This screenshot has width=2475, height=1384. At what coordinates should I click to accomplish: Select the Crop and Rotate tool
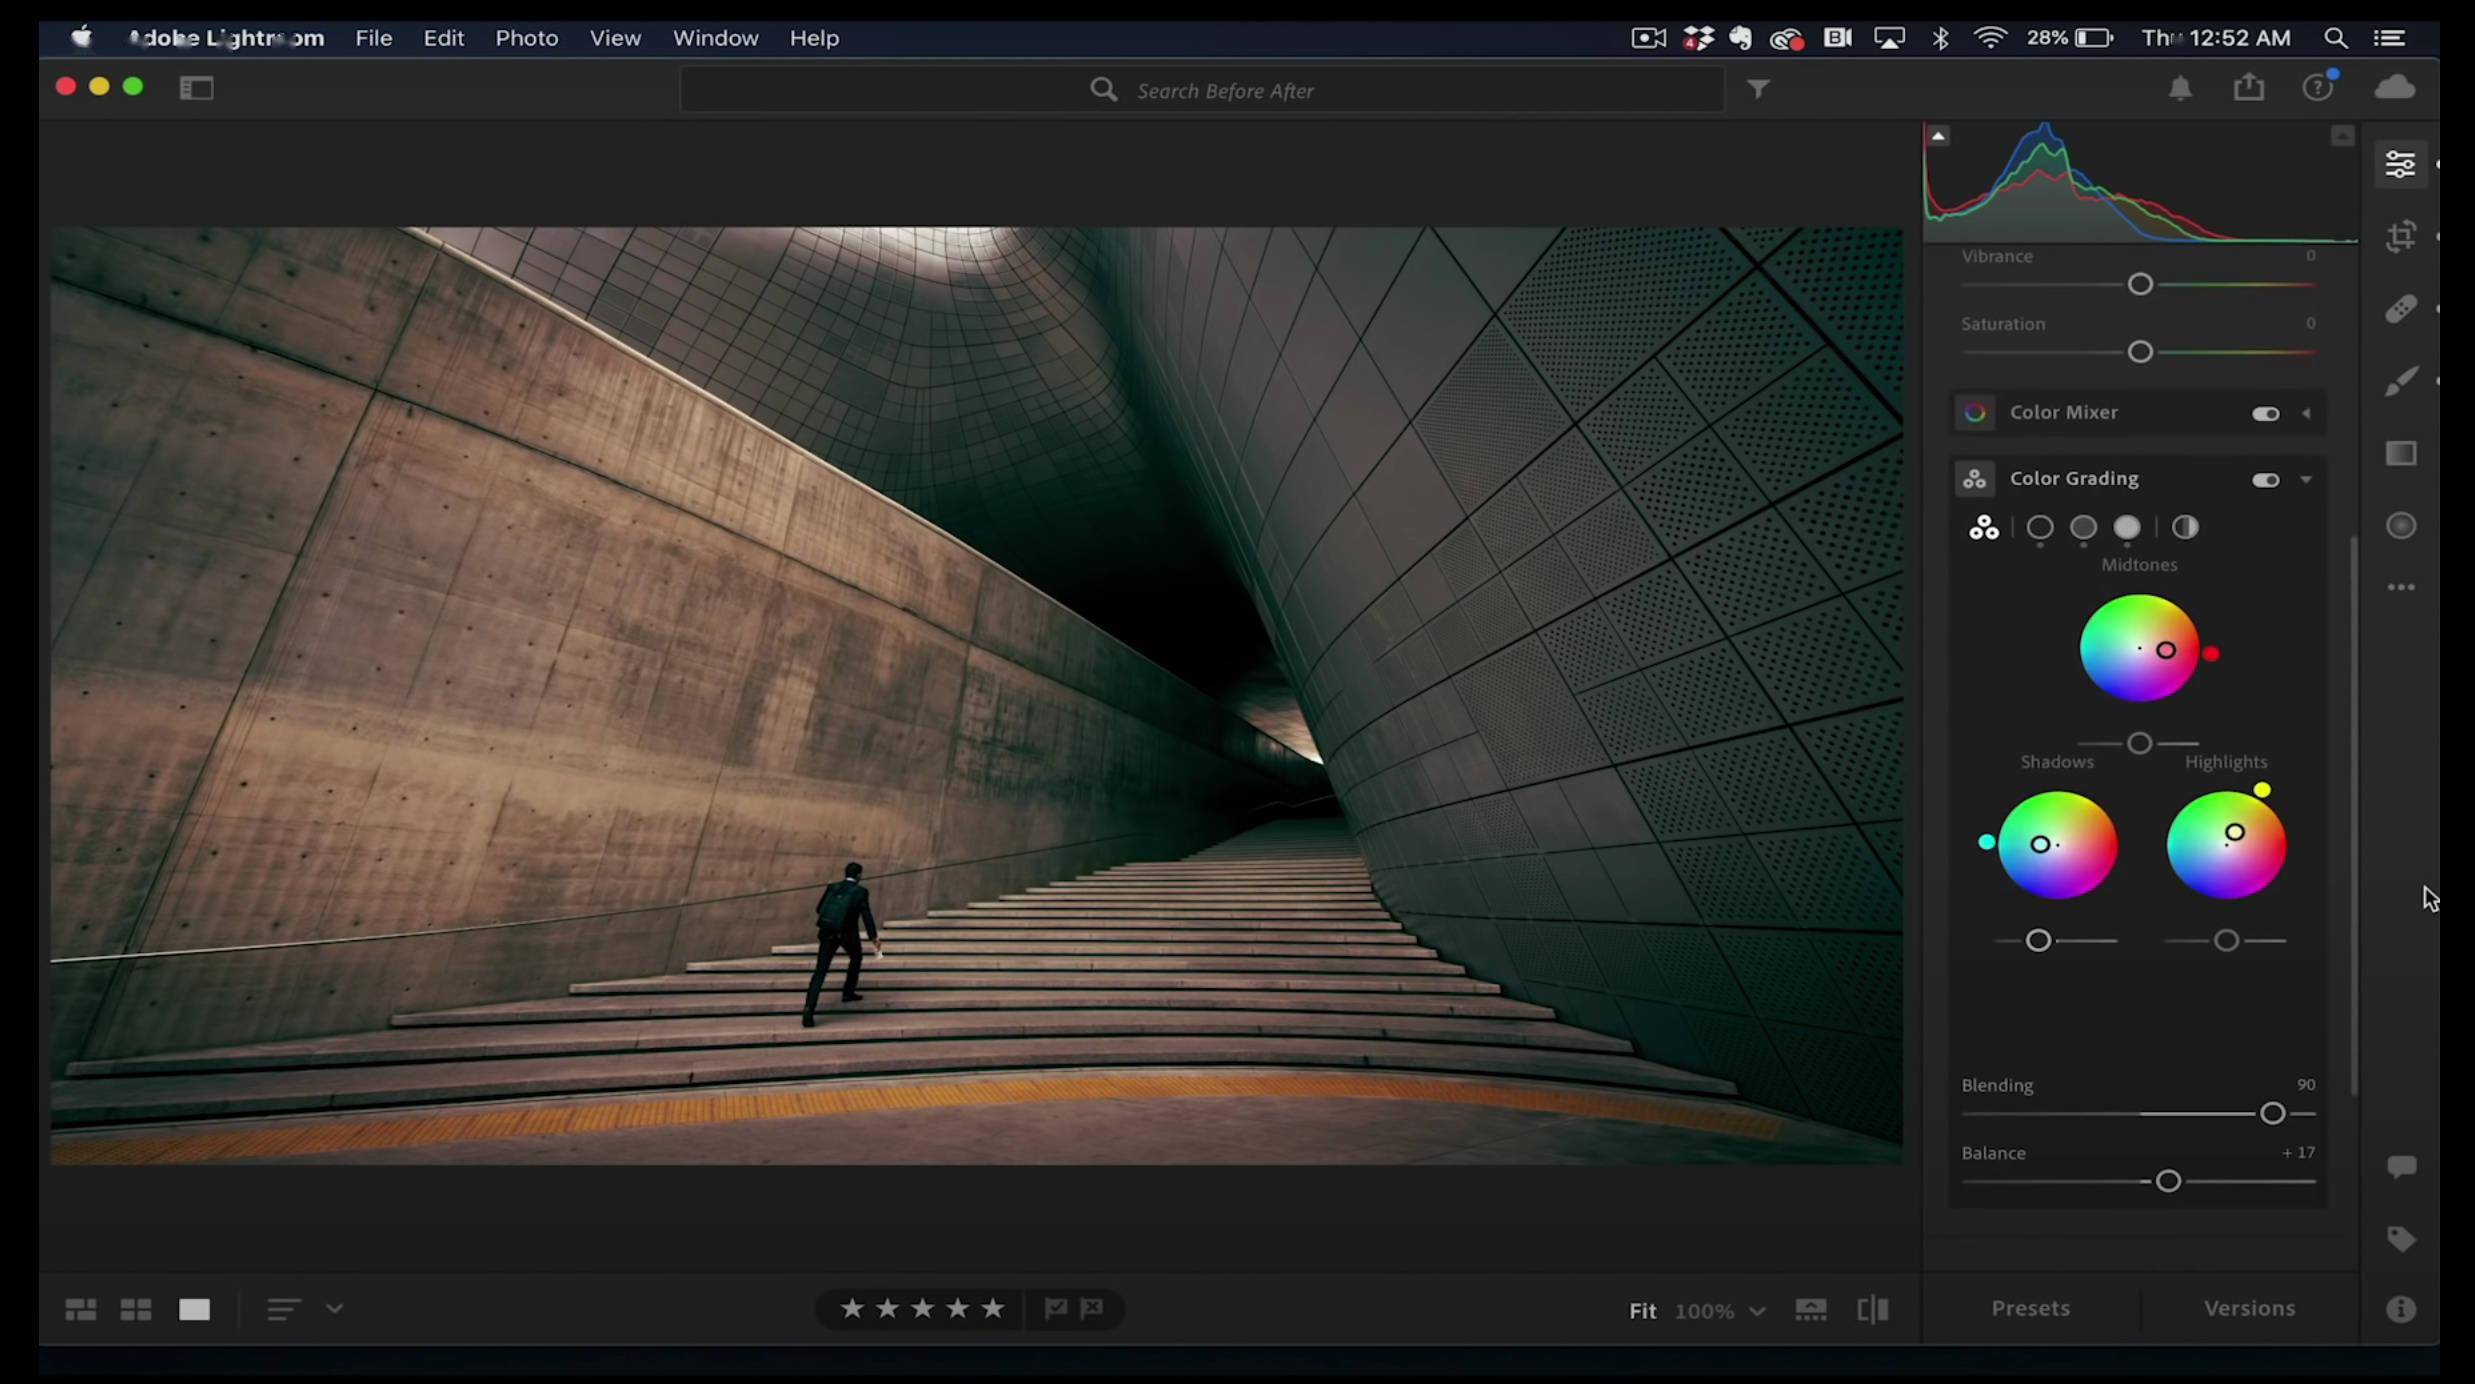pyautogui.click(x=2401, y=237)
